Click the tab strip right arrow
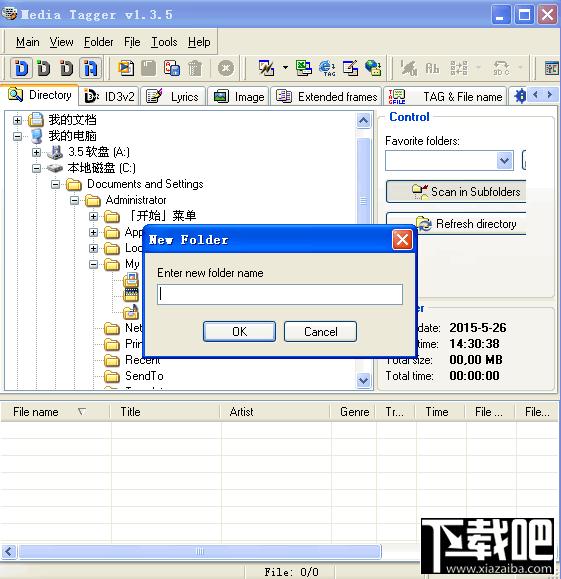Screen dimensions: 561x579 click(550, 95)
